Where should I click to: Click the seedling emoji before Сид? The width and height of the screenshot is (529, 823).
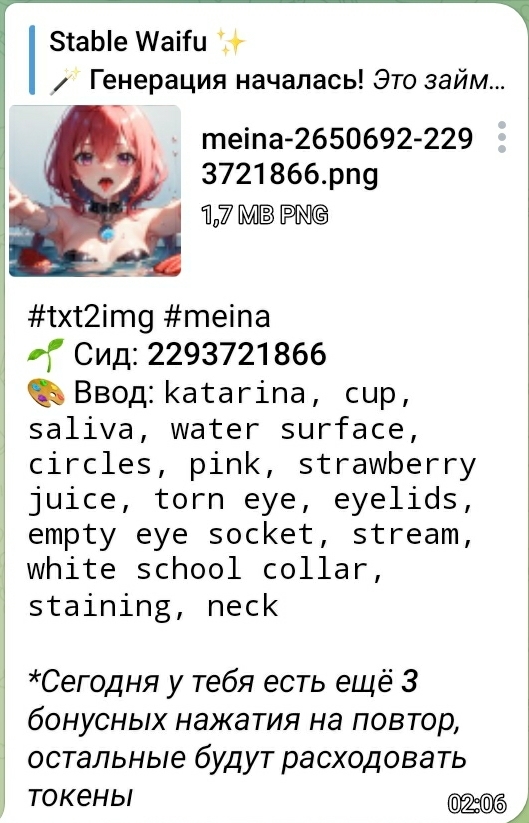tap(46, 355)
